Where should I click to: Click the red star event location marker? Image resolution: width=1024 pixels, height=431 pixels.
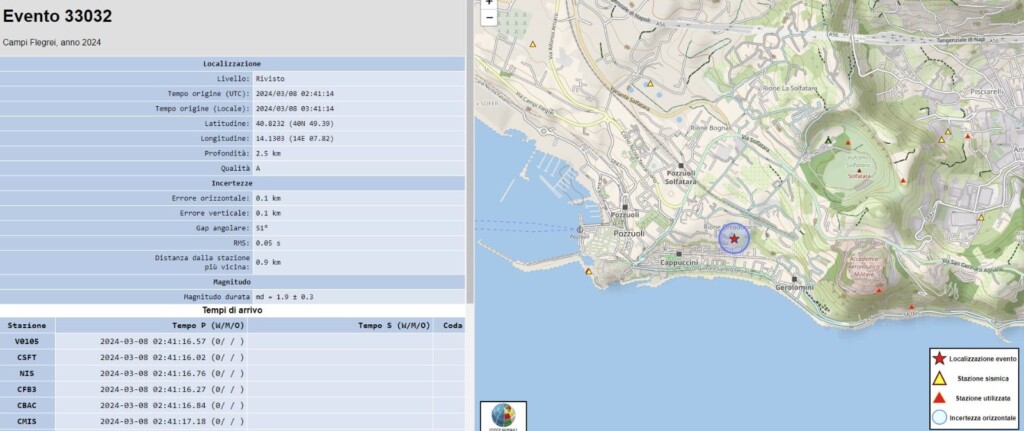coord(734,239)
